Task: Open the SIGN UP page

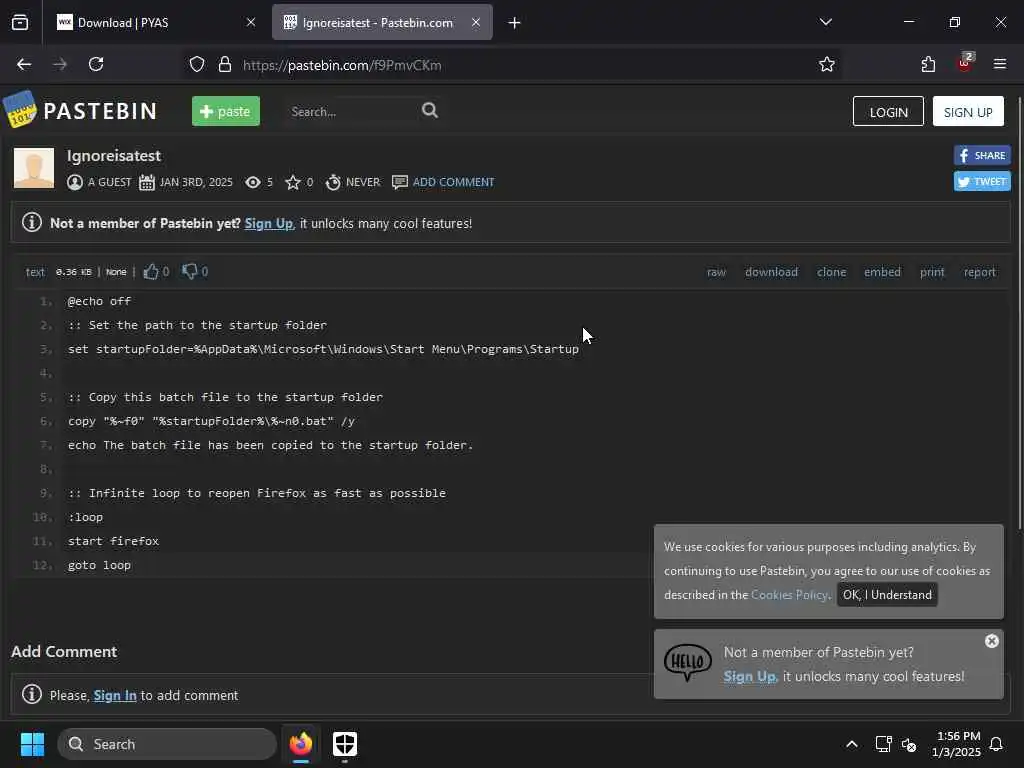Action: point(968,112)
